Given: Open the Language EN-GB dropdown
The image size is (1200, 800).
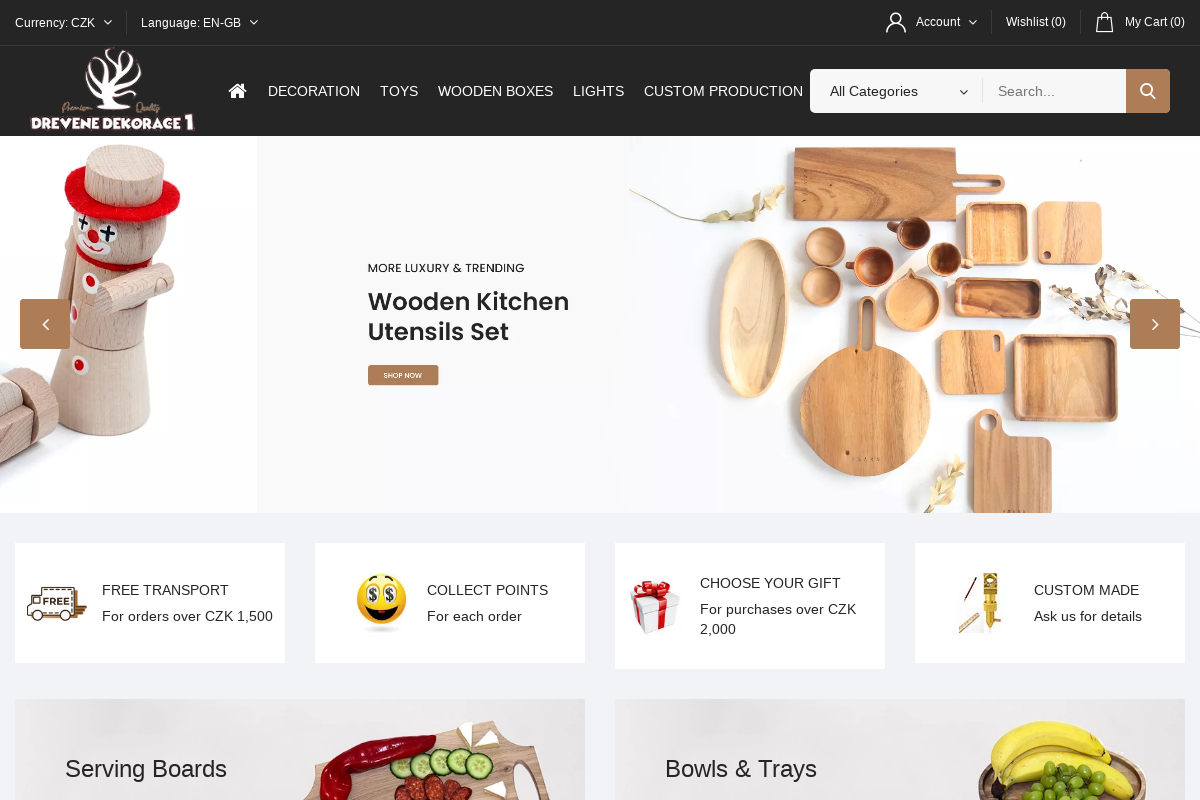Looking at the screenshot, I should [200, 22].
